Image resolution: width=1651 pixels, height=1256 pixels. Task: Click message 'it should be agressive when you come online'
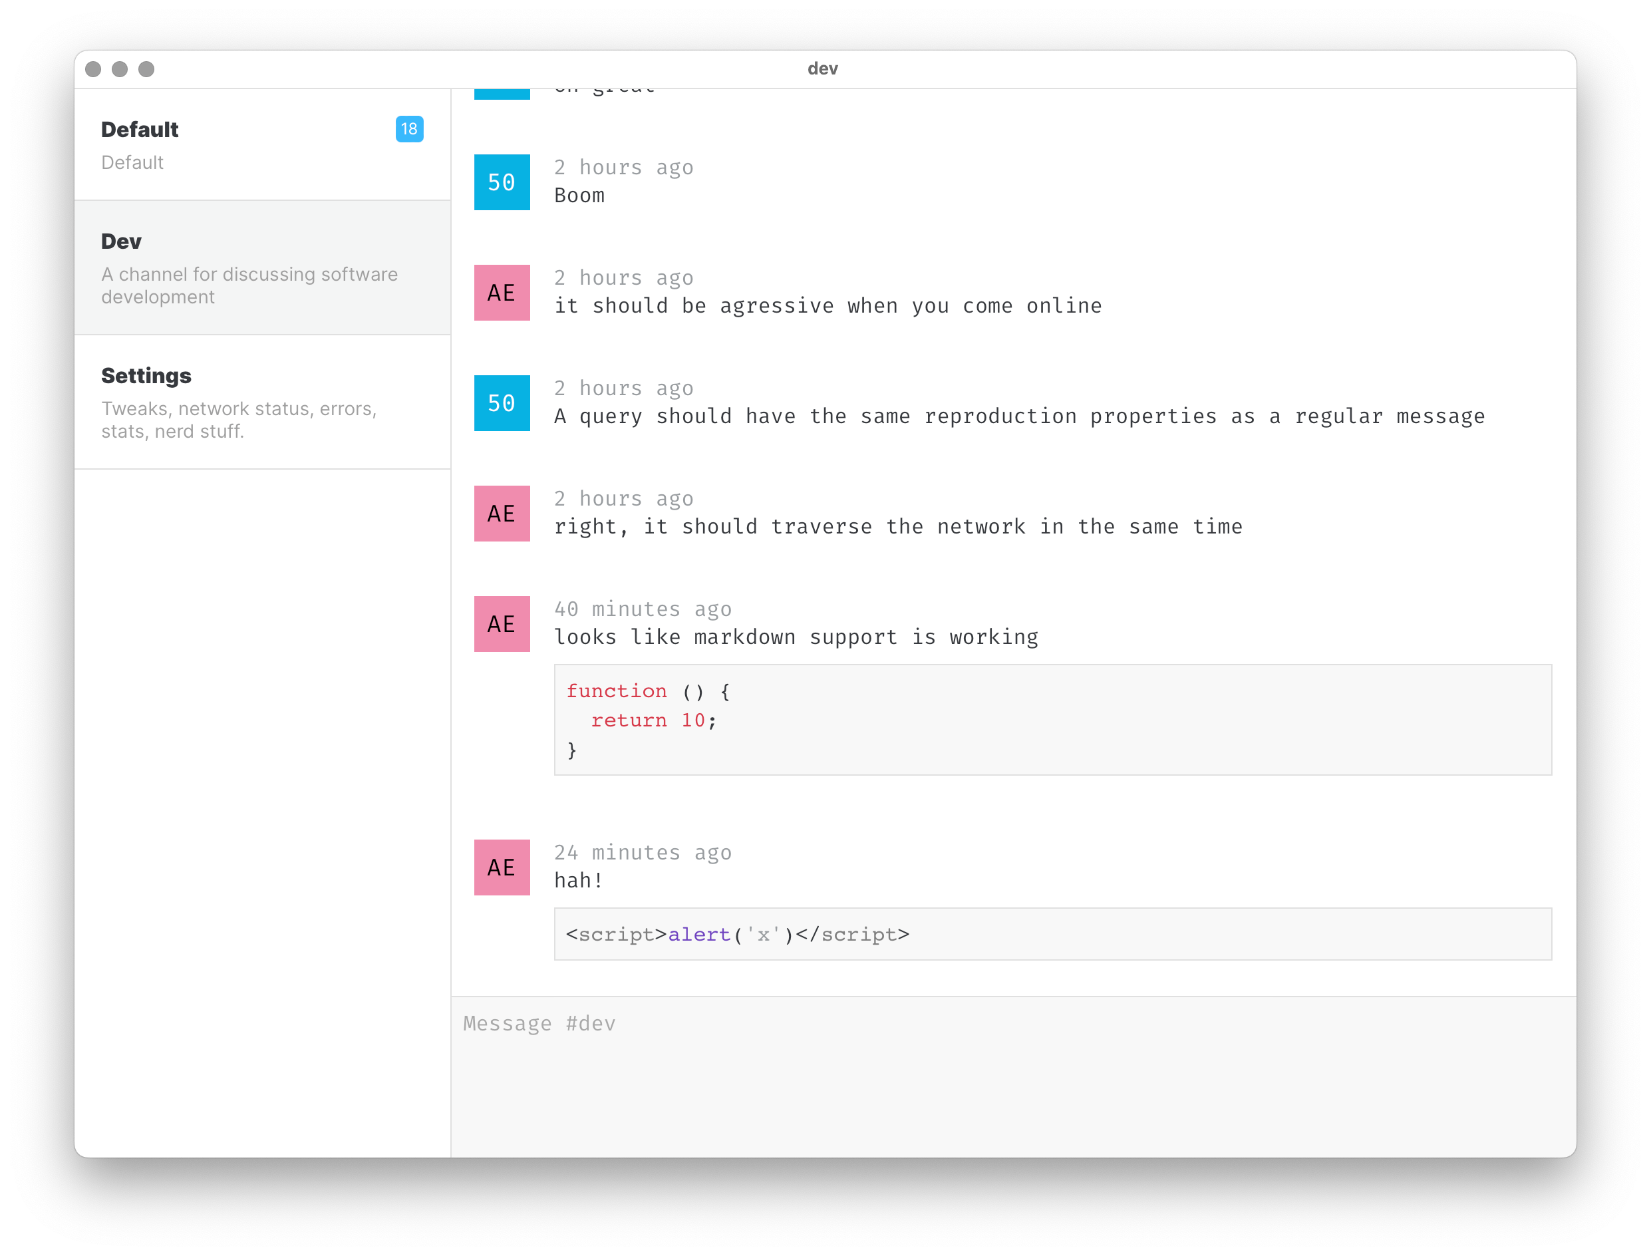click(828, 306)
